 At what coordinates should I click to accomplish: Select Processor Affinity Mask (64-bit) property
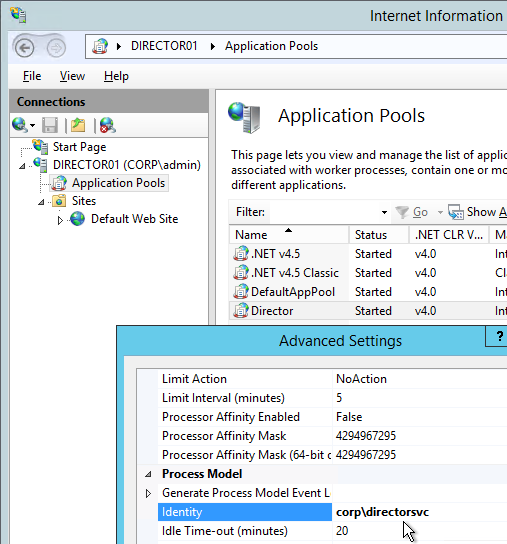coord(245,455)
